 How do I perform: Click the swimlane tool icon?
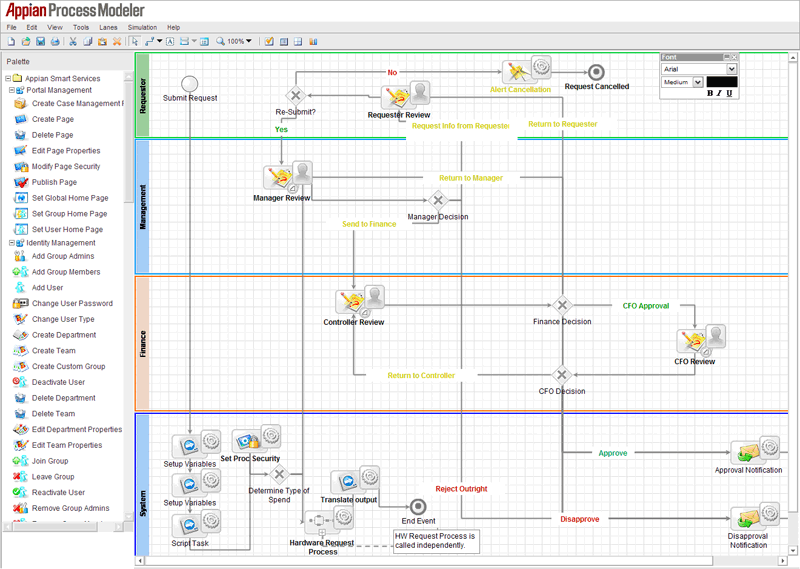(185, 41)
